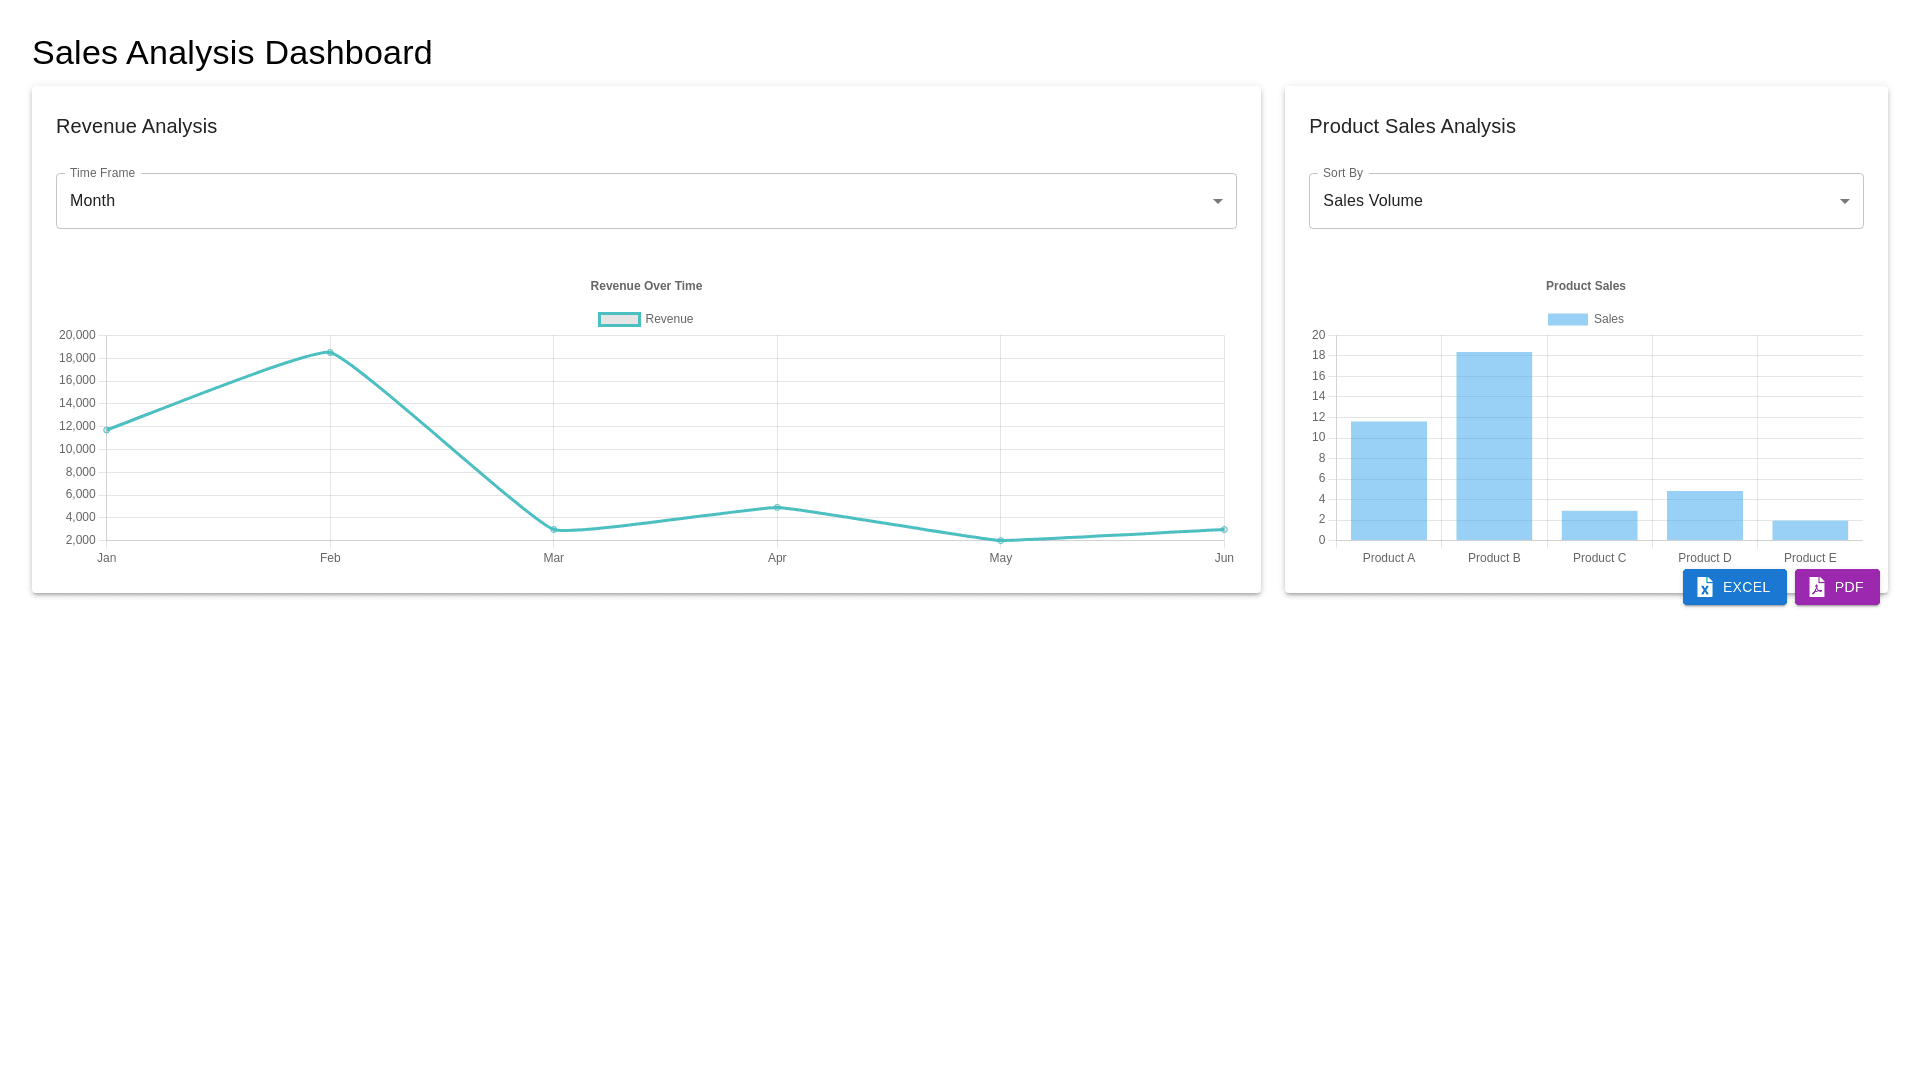The width and height of the screenshot is (1920, 1080).
Task: Click the Product B bar
Action: click(x=1494, y=446)
